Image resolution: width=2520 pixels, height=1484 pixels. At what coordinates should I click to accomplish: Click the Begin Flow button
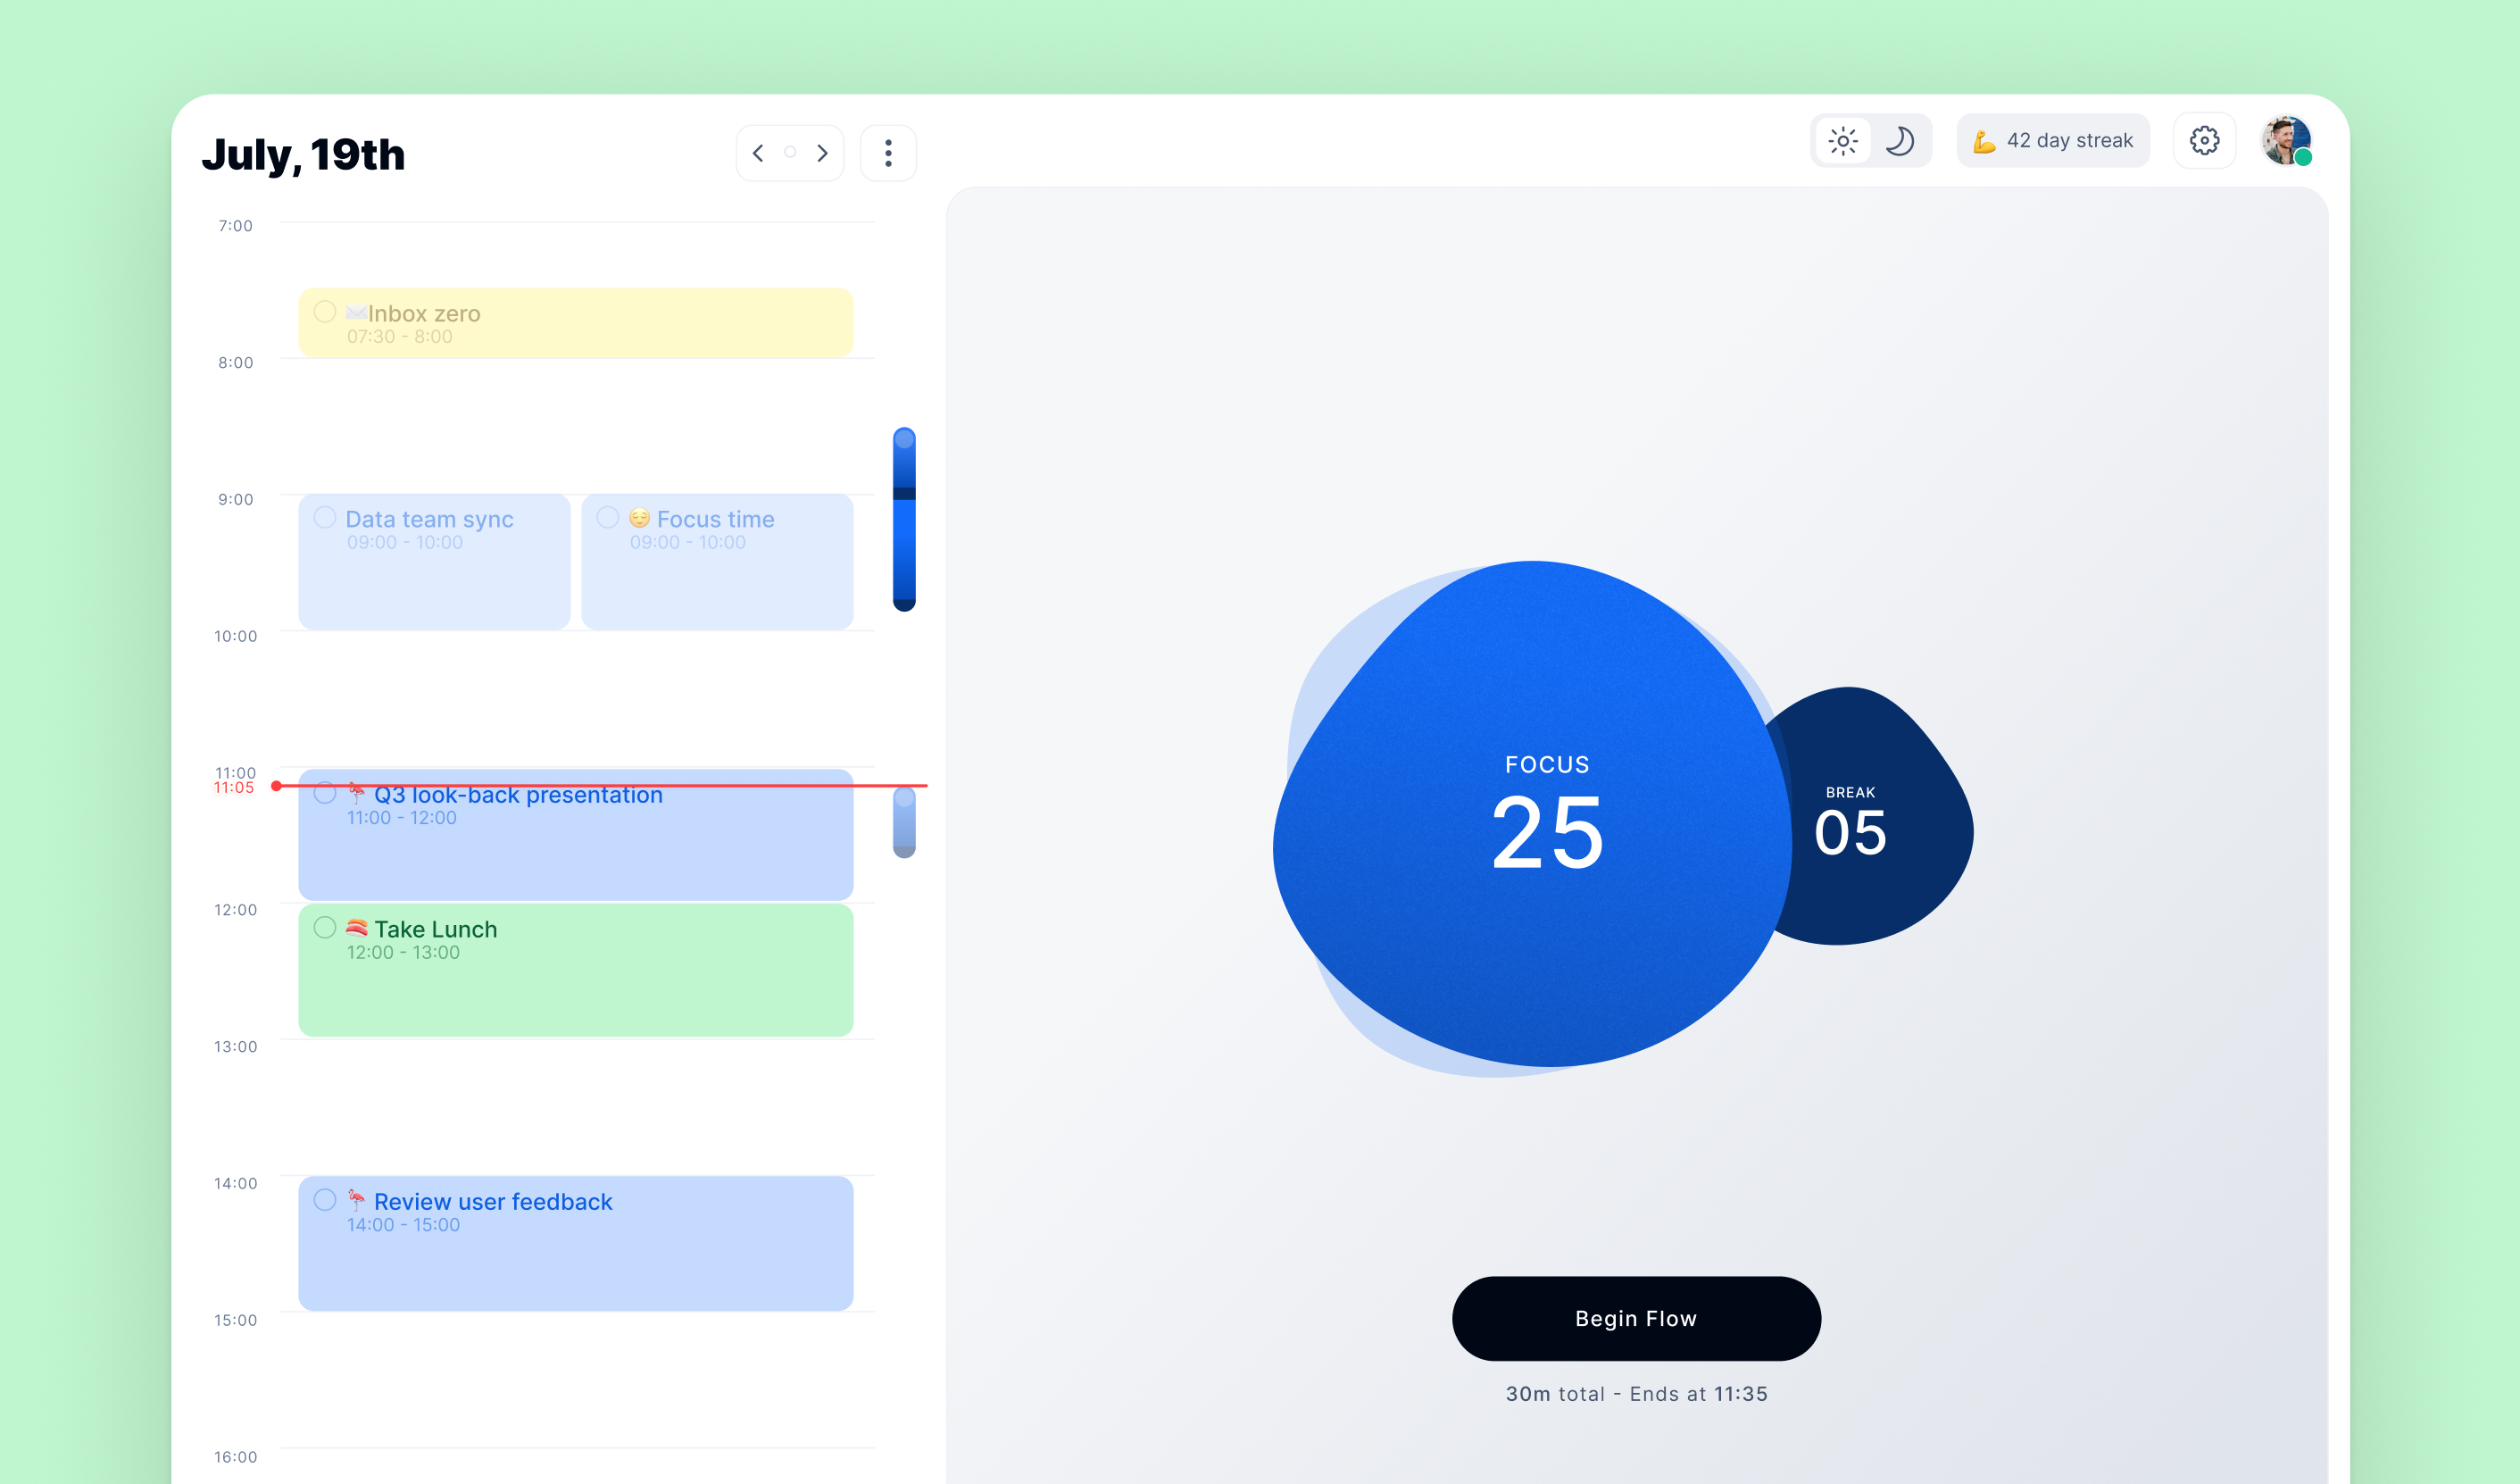1636,1318
